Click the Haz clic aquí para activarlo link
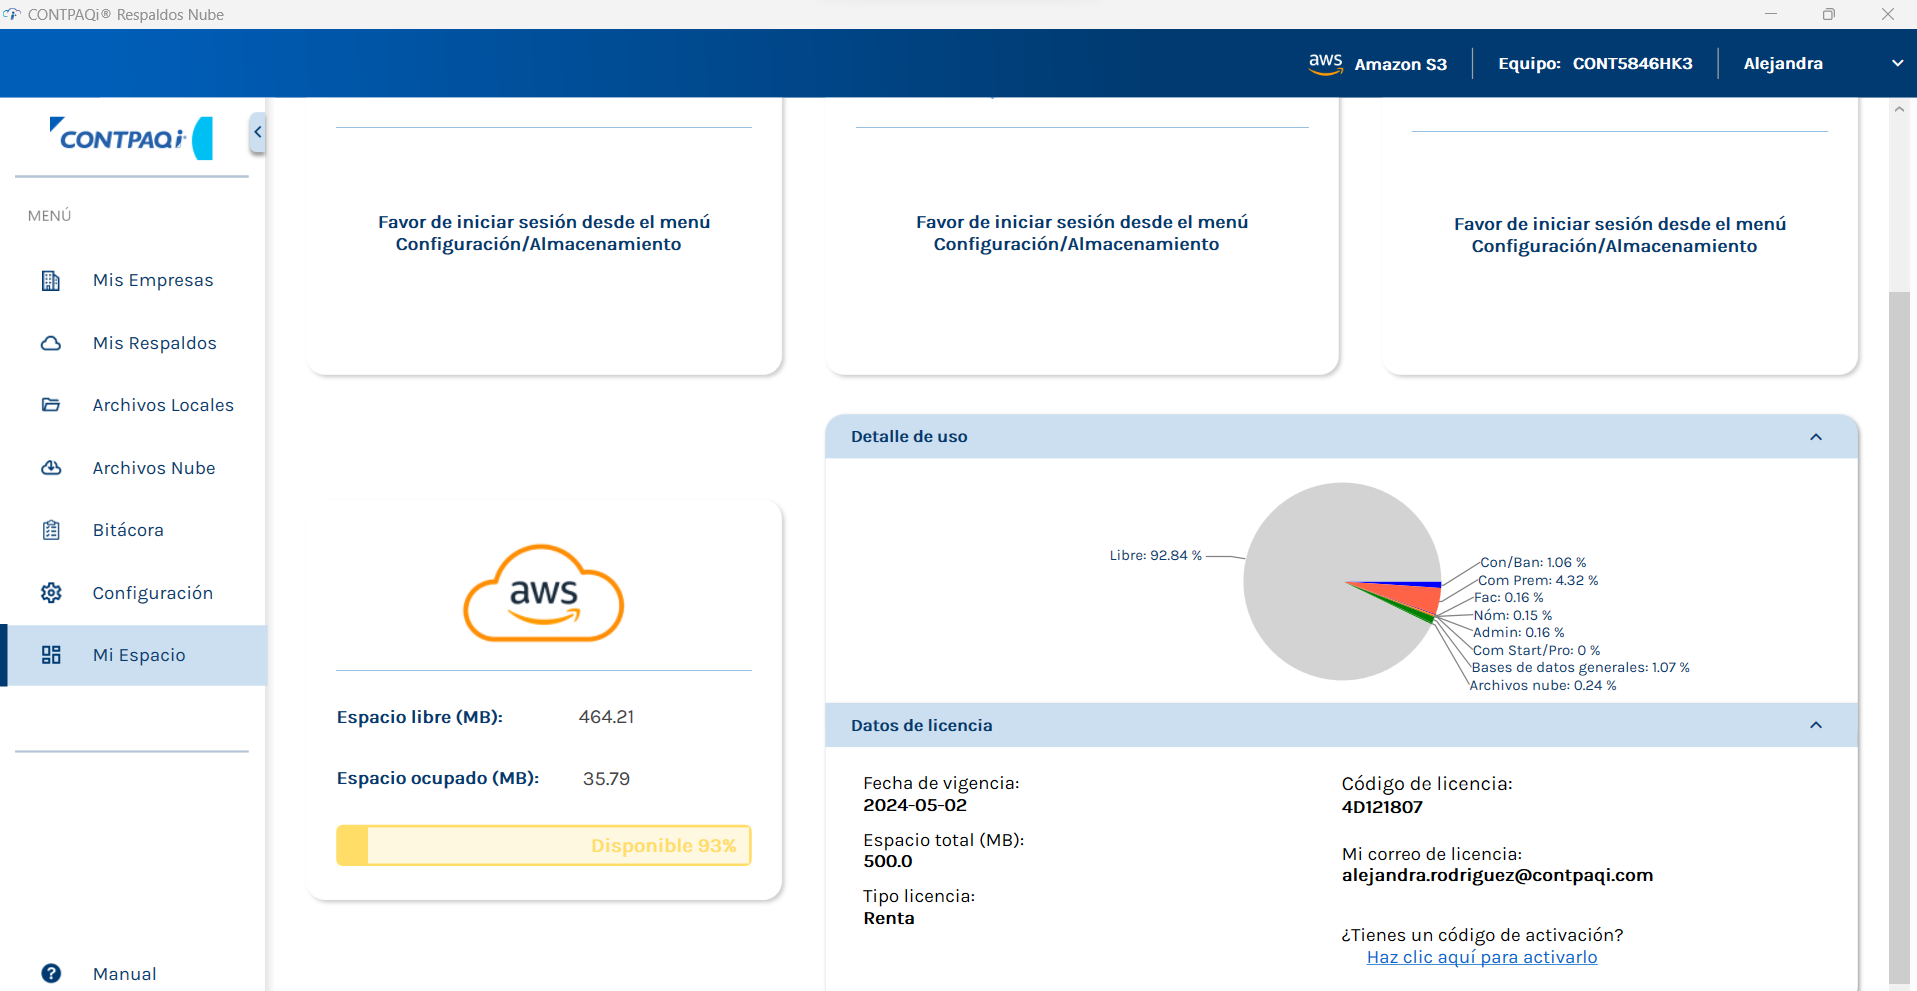 (1482, 957)
